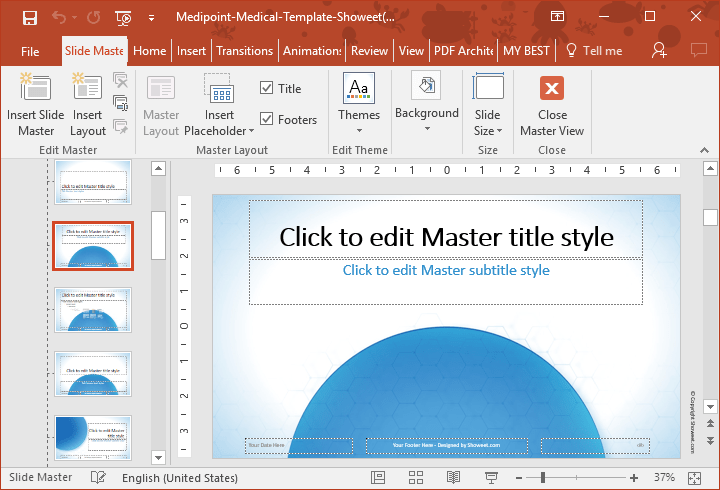This screenshot has height=490, width=720.
Task: Switch to Reading View icon
Action: tap(453, 478)
